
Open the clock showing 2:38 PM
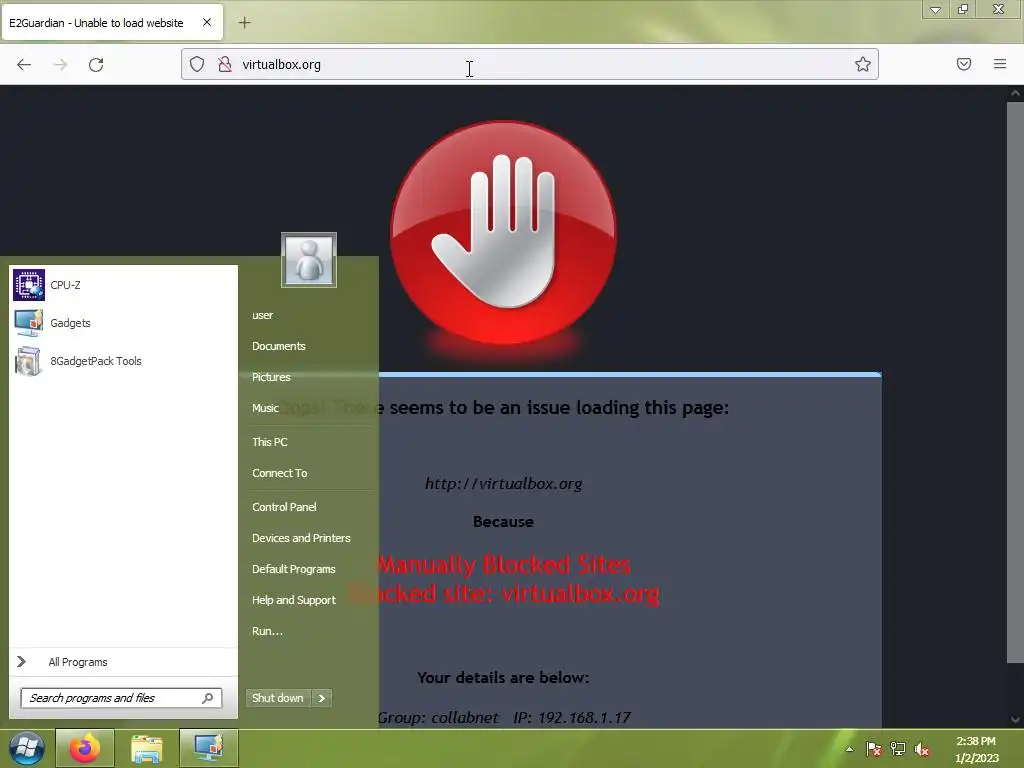pyautogui.click(x=976, y=749)
